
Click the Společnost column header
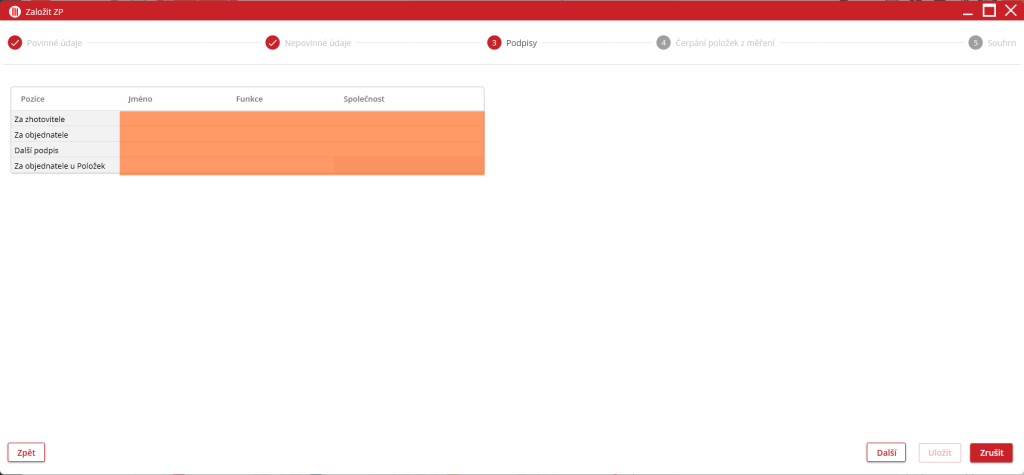click(364, 99)
